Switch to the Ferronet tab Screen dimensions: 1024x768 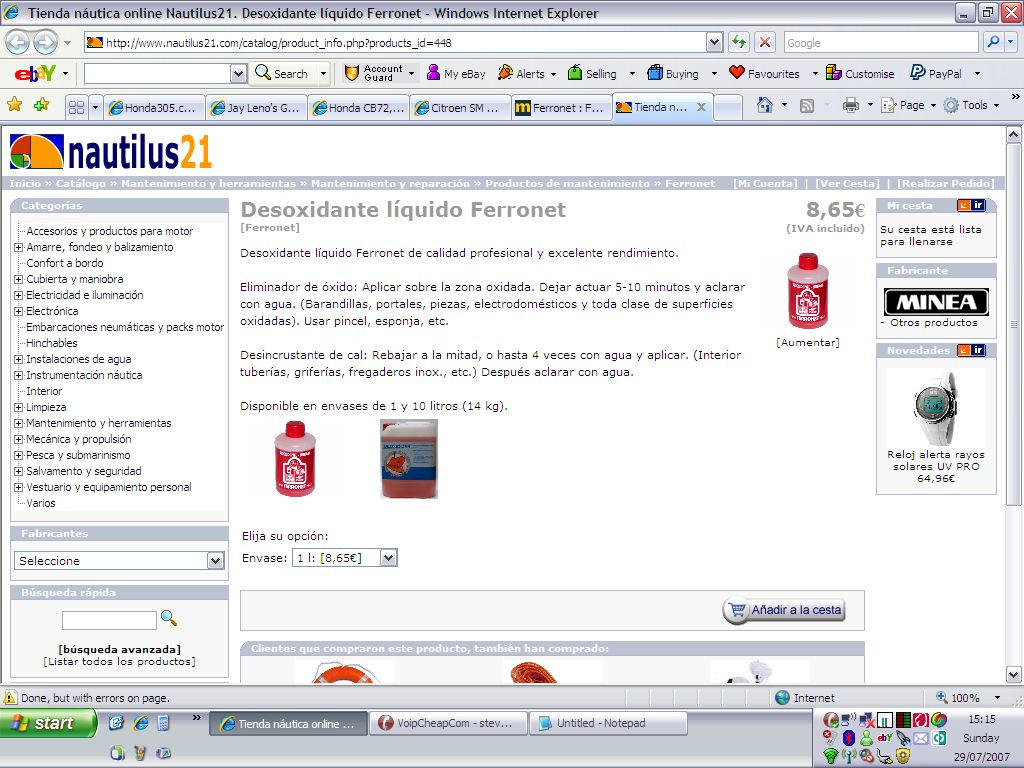560,108
